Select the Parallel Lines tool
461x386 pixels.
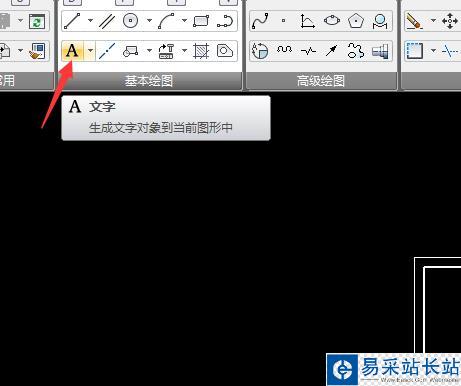coord(107,21)
